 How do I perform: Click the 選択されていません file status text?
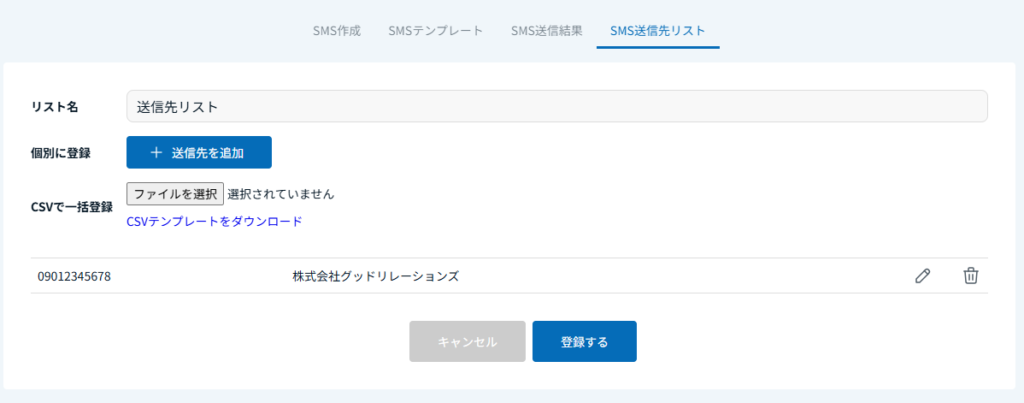[281, 193]
